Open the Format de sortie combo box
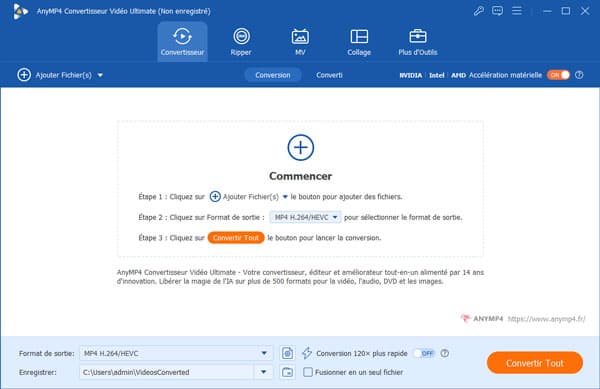The image size is (600, 389). click(176, 353)
